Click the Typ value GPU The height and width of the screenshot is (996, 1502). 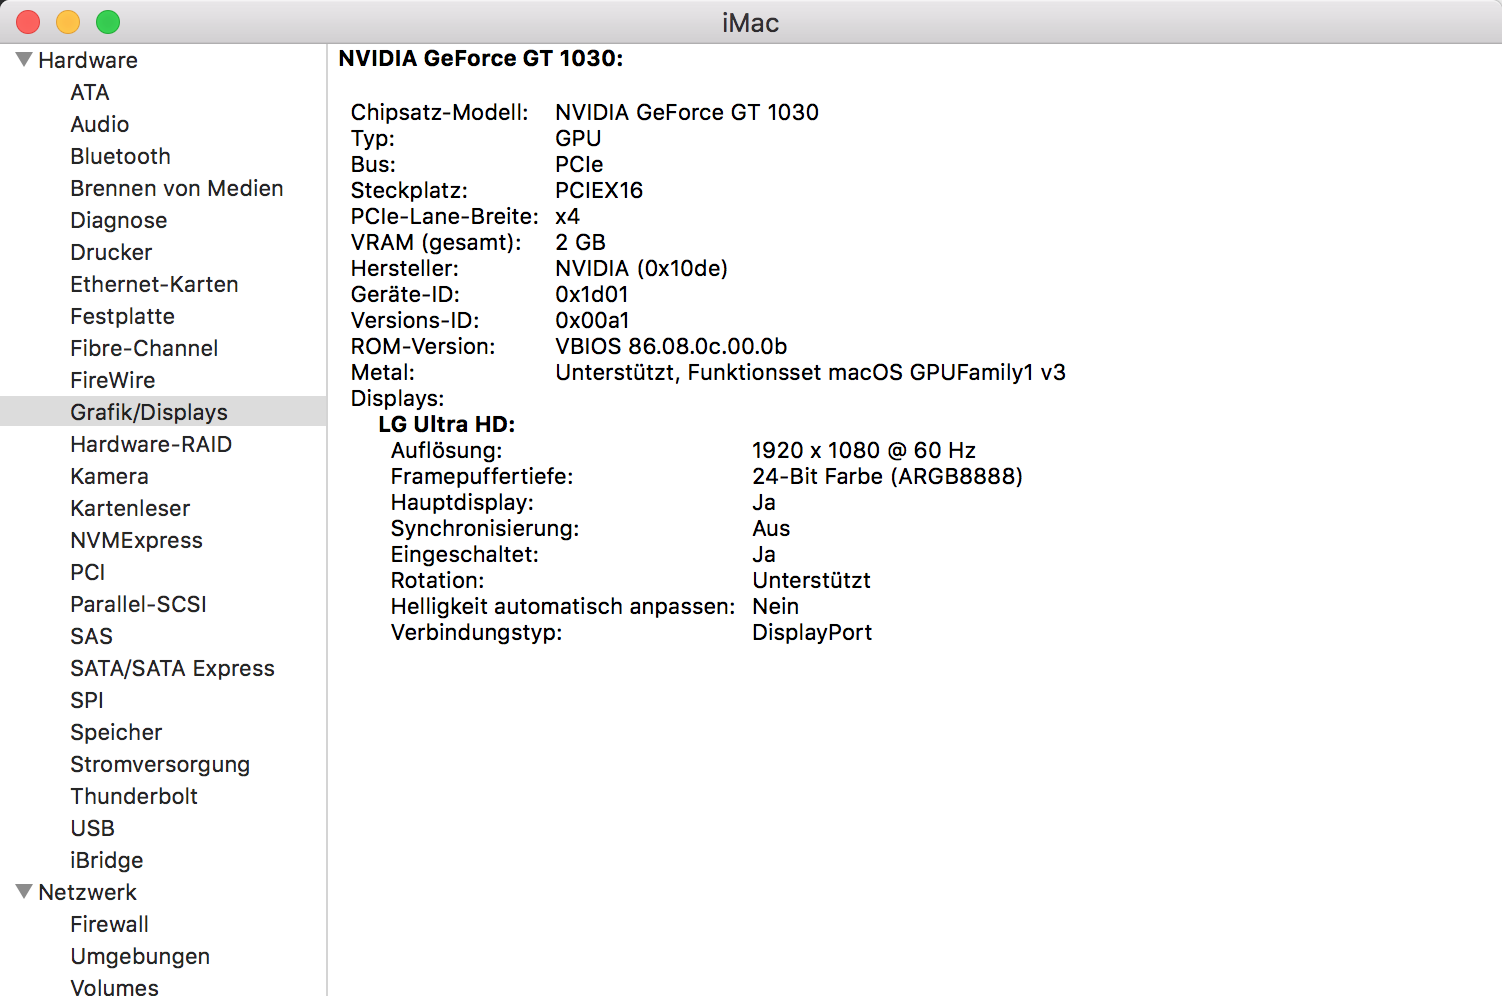pos(578,138)
